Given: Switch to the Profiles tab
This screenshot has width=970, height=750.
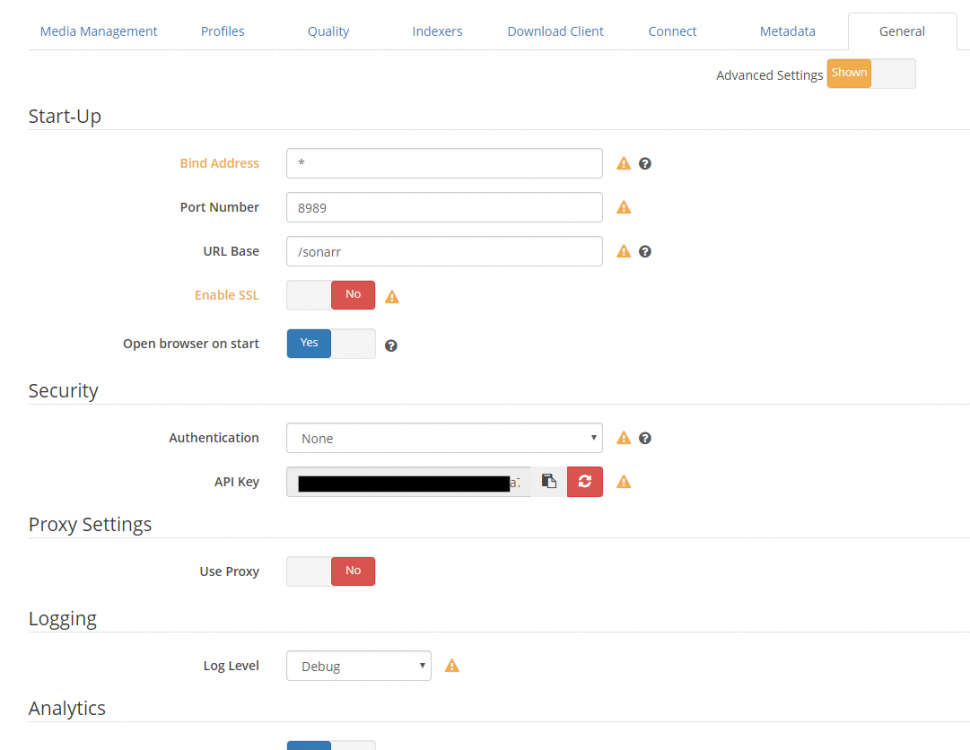Looking at the screenshot, I should tap(223, 32).
